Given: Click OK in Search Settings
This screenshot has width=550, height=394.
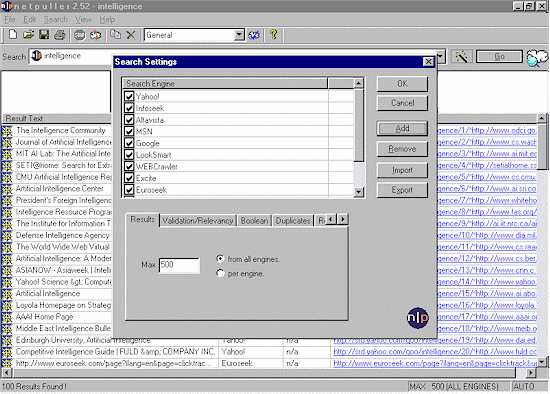Looking at the screenshot, I should pyautogui.click(x=402, y=84).
